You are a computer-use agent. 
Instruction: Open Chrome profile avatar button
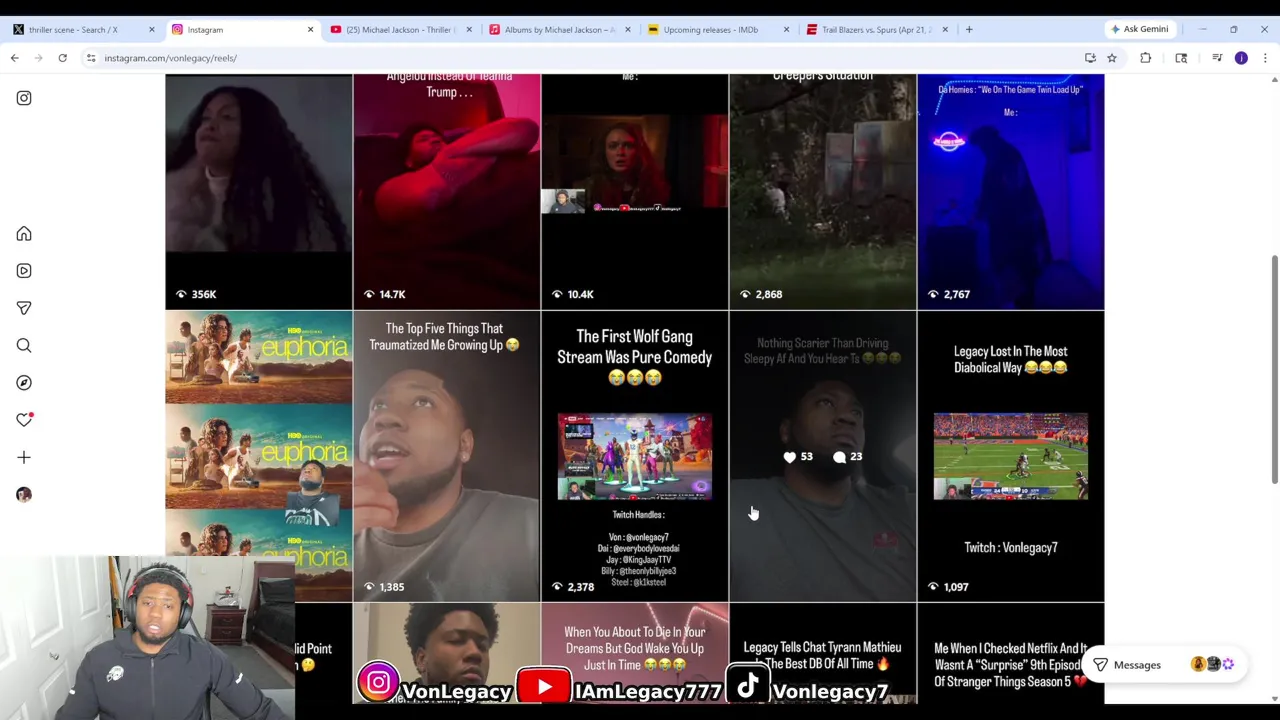(x=1241, y=58)
